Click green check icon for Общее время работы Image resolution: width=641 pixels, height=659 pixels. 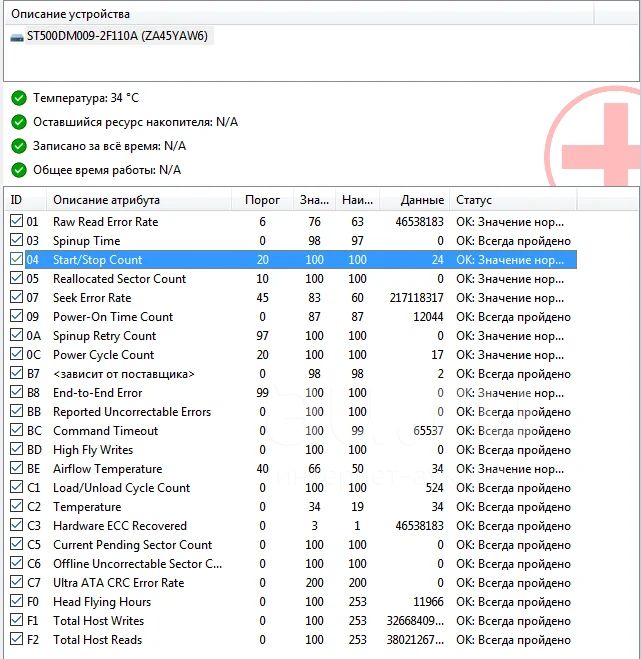[x=18, y=170]
